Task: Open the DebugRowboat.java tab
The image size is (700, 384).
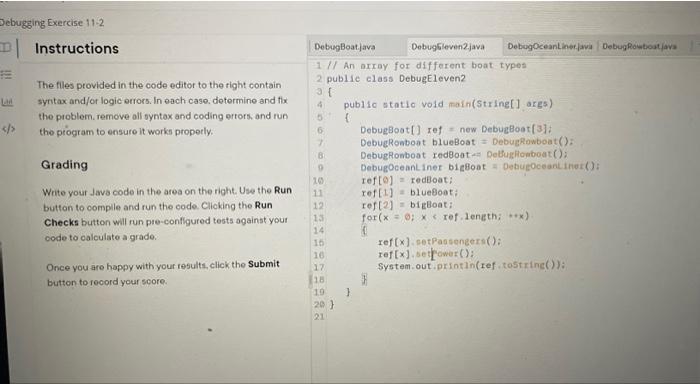Action: (x=639, y=46)
